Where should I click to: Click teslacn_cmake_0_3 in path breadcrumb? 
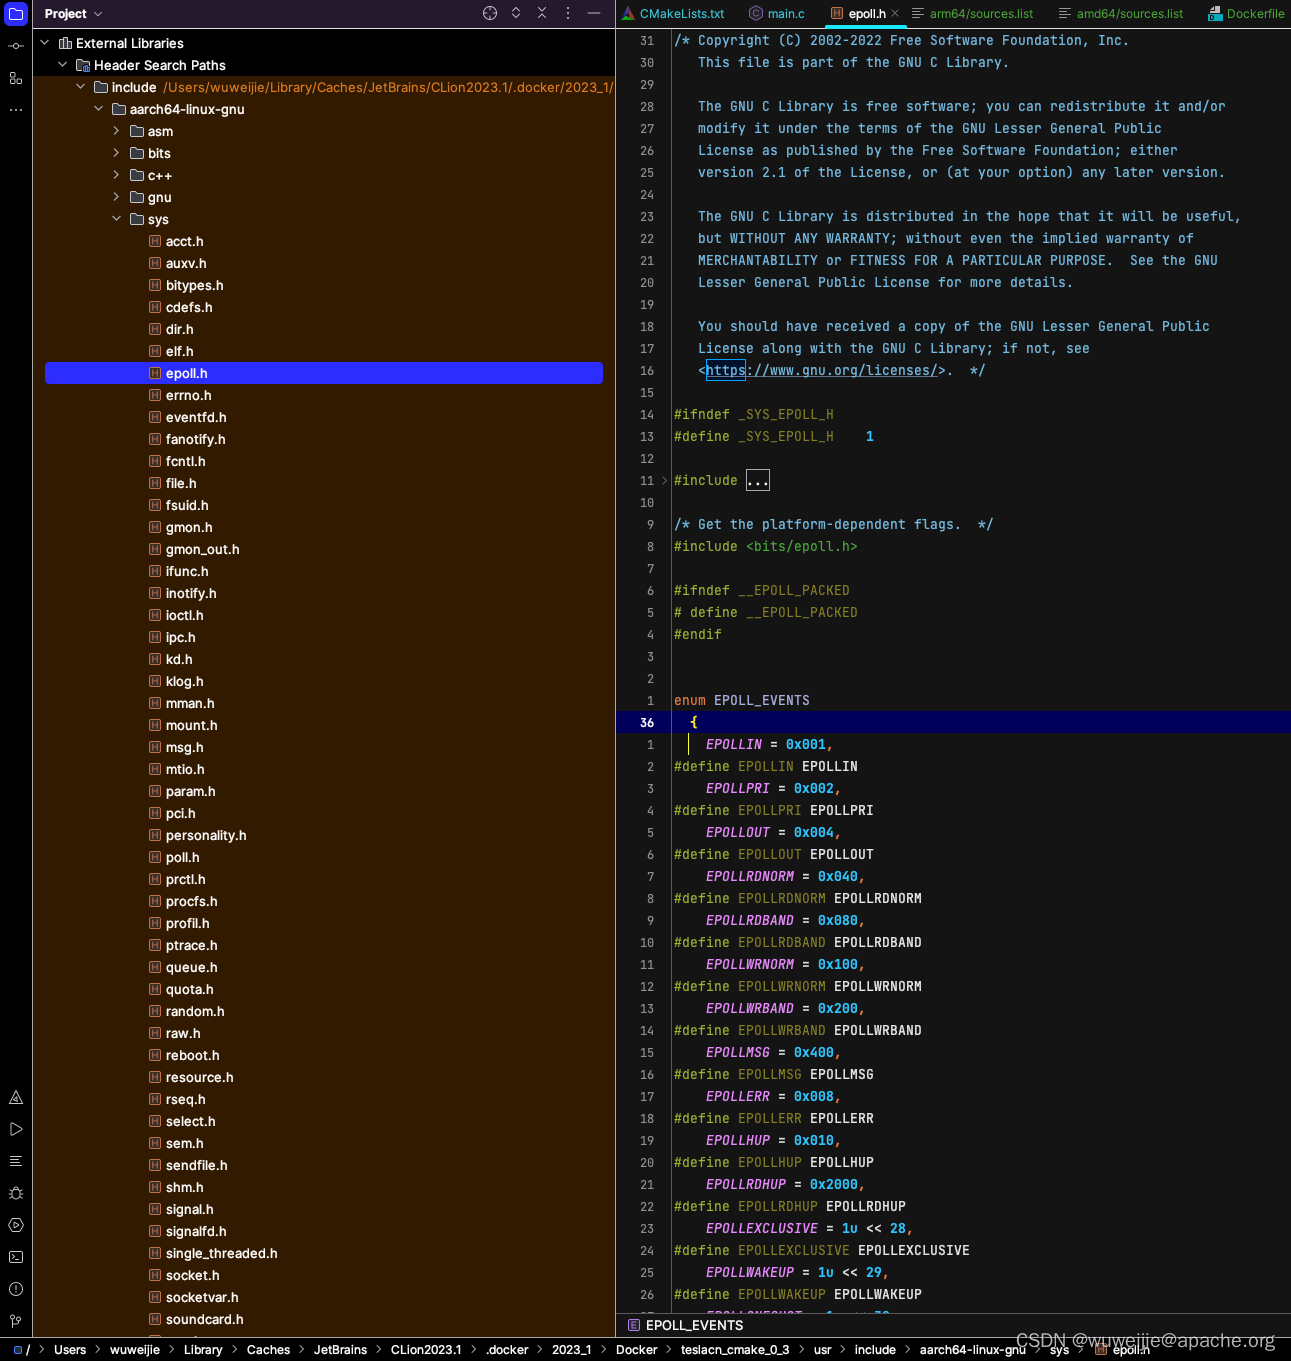[x=735, y=1350]
